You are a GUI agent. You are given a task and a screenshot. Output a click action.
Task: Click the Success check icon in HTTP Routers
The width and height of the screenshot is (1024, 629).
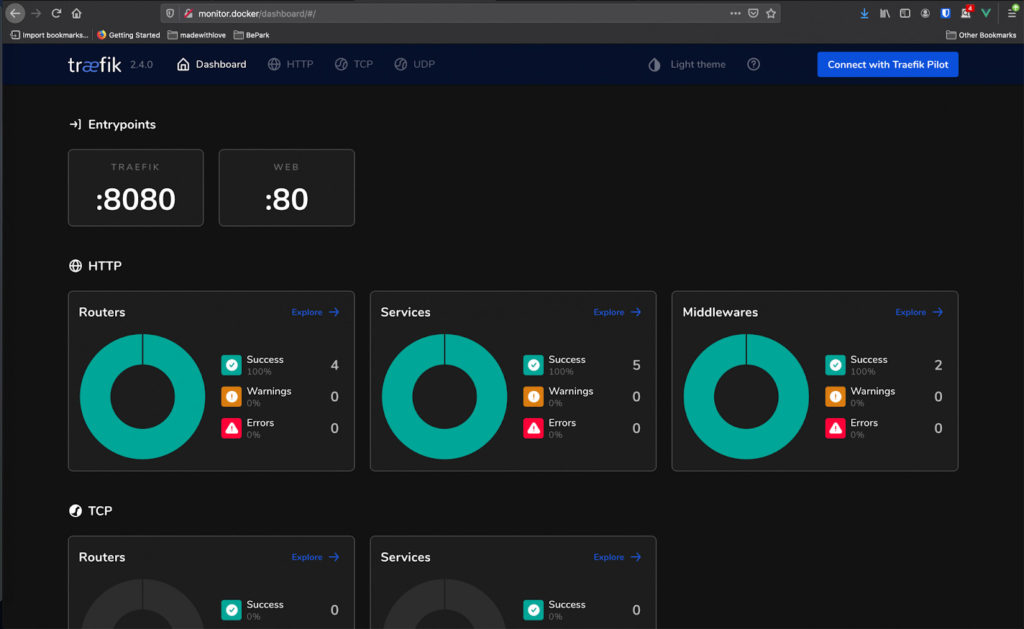tap(231, 365)
